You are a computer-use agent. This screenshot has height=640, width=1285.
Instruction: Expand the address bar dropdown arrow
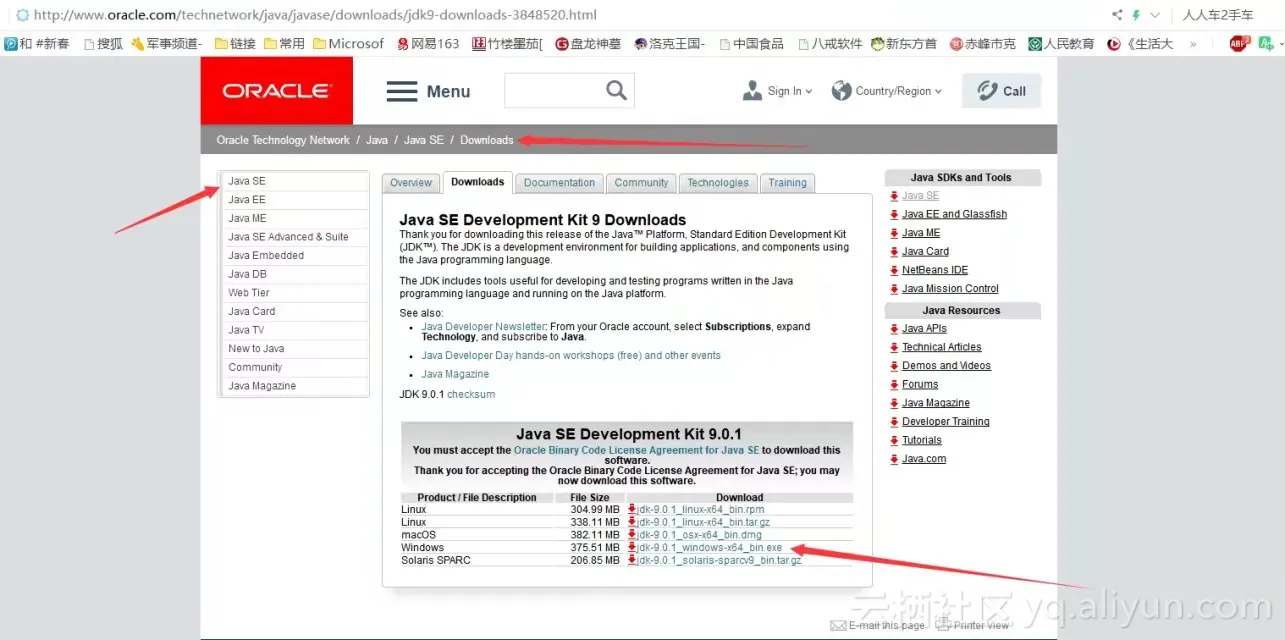tap(1155, 15)
